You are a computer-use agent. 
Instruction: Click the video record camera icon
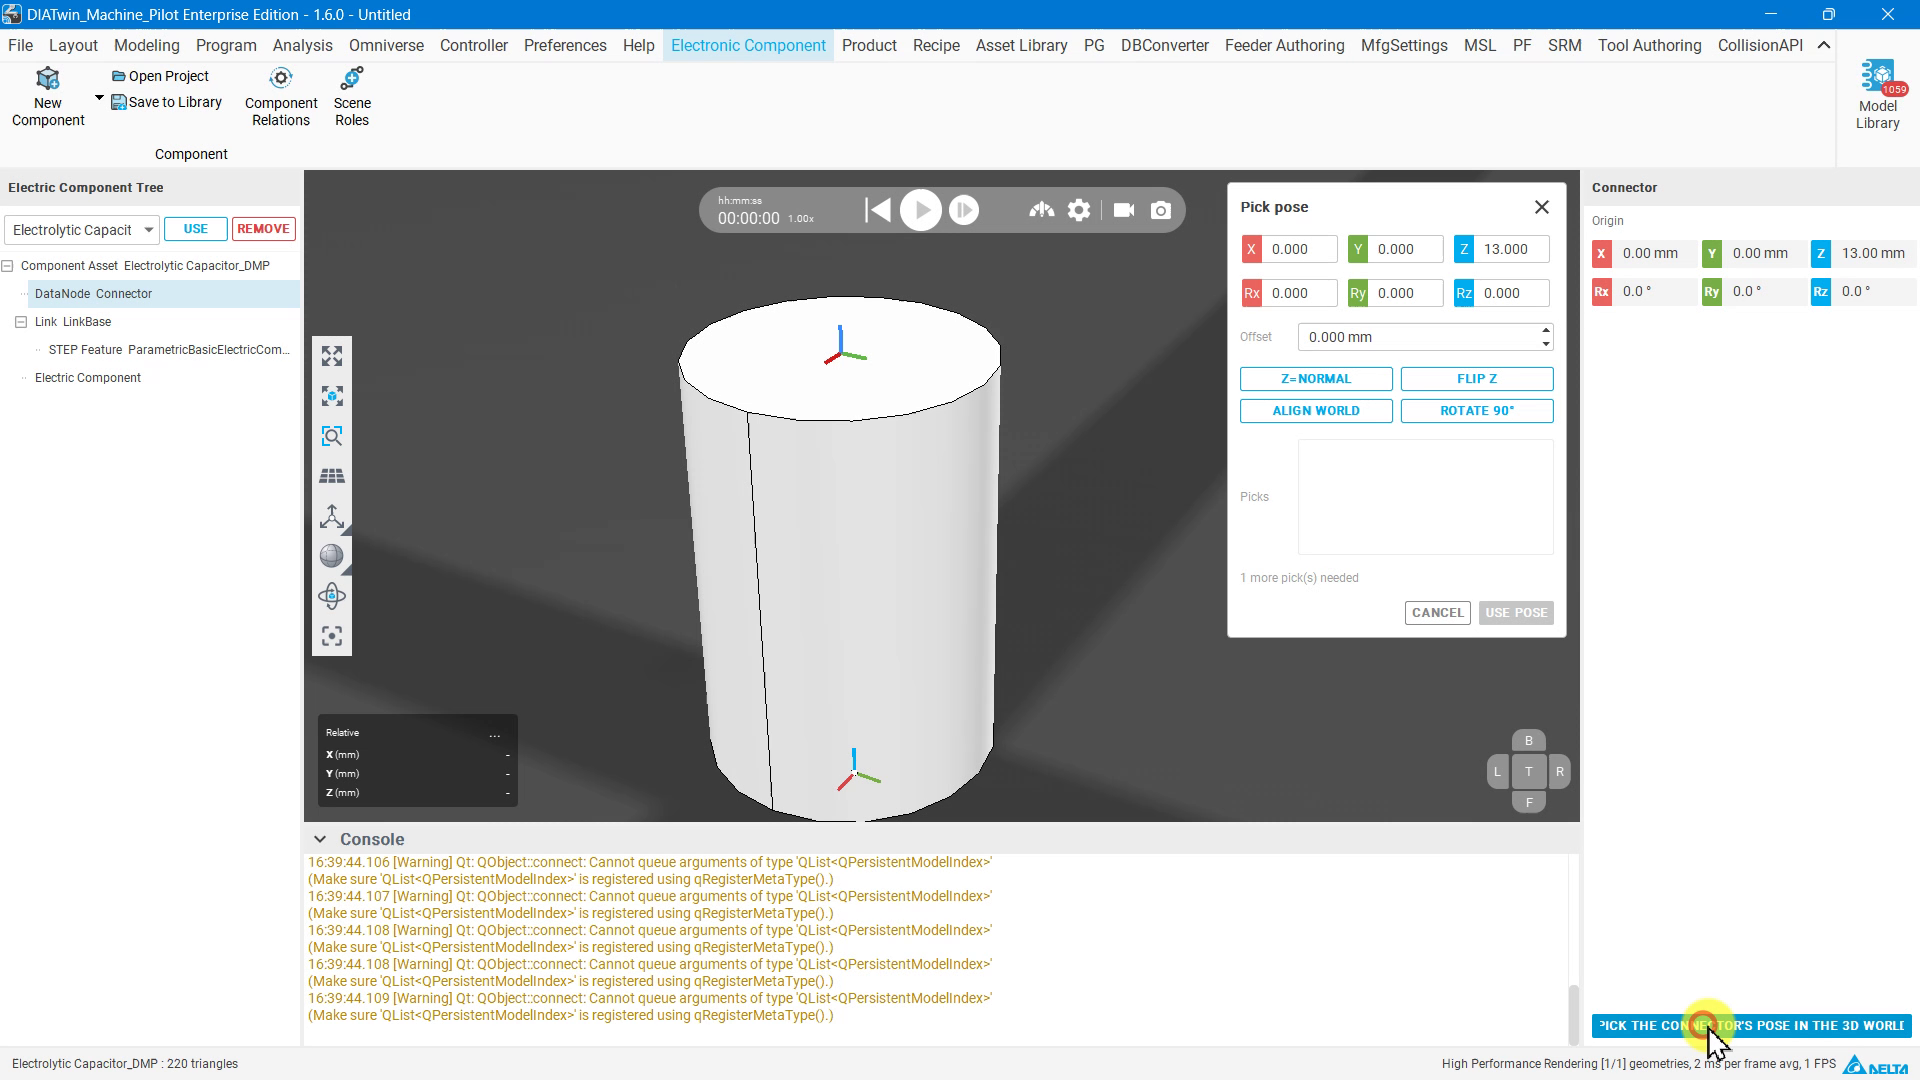click(x=1124, y=210)
